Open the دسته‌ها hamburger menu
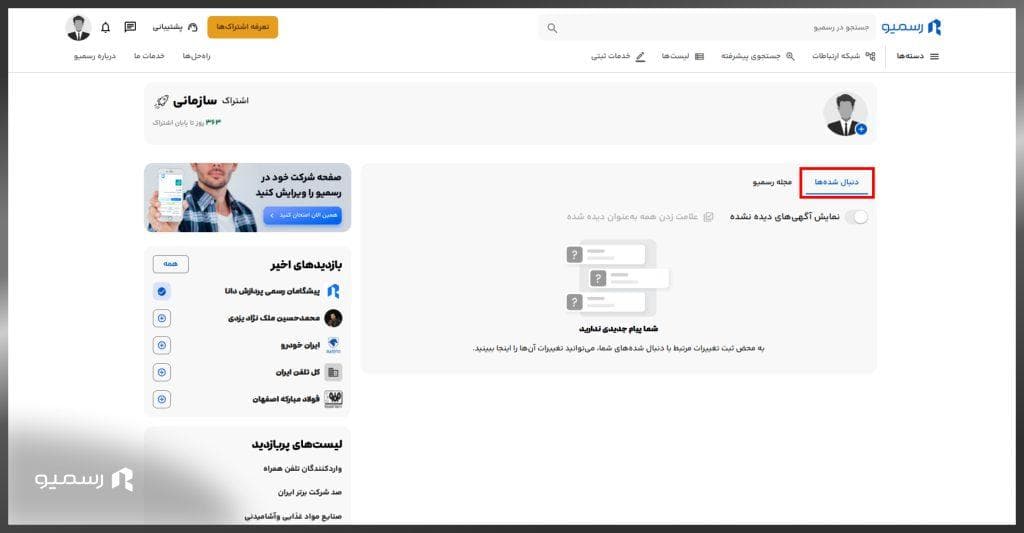Viewport: 1024px width, 533px height. (918, 56)
